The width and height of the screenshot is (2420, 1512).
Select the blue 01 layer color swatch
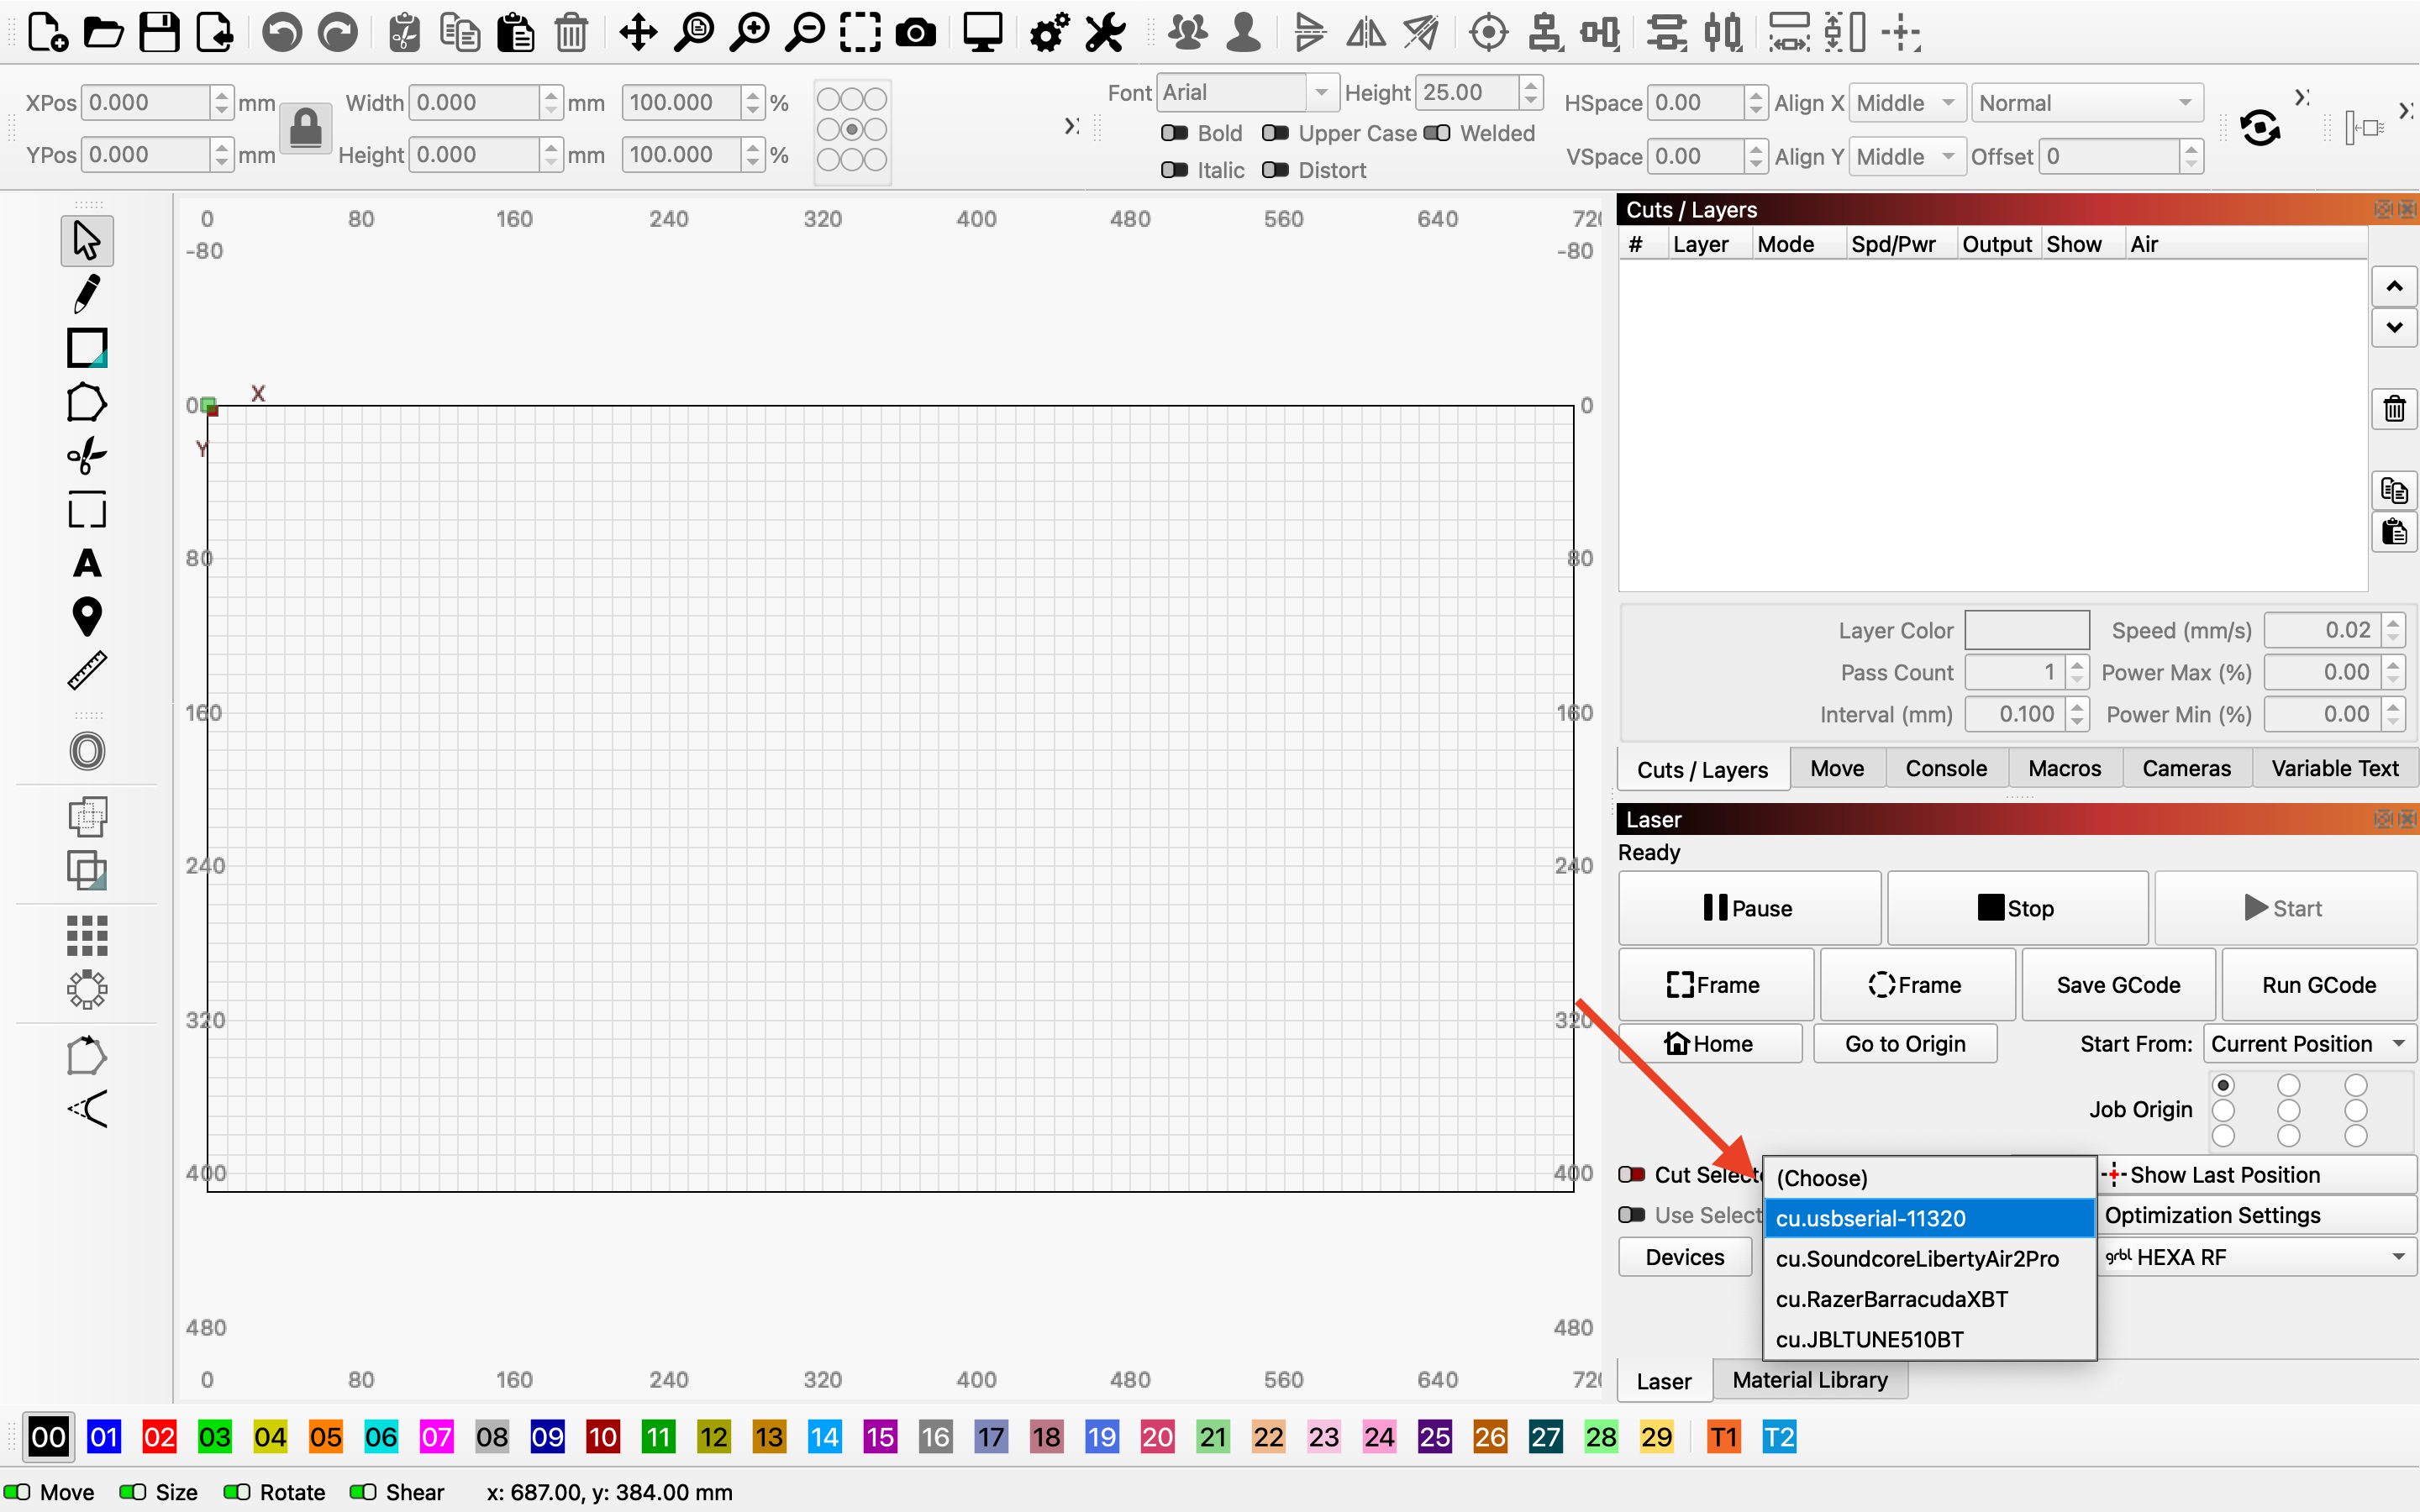[104, 1437]
